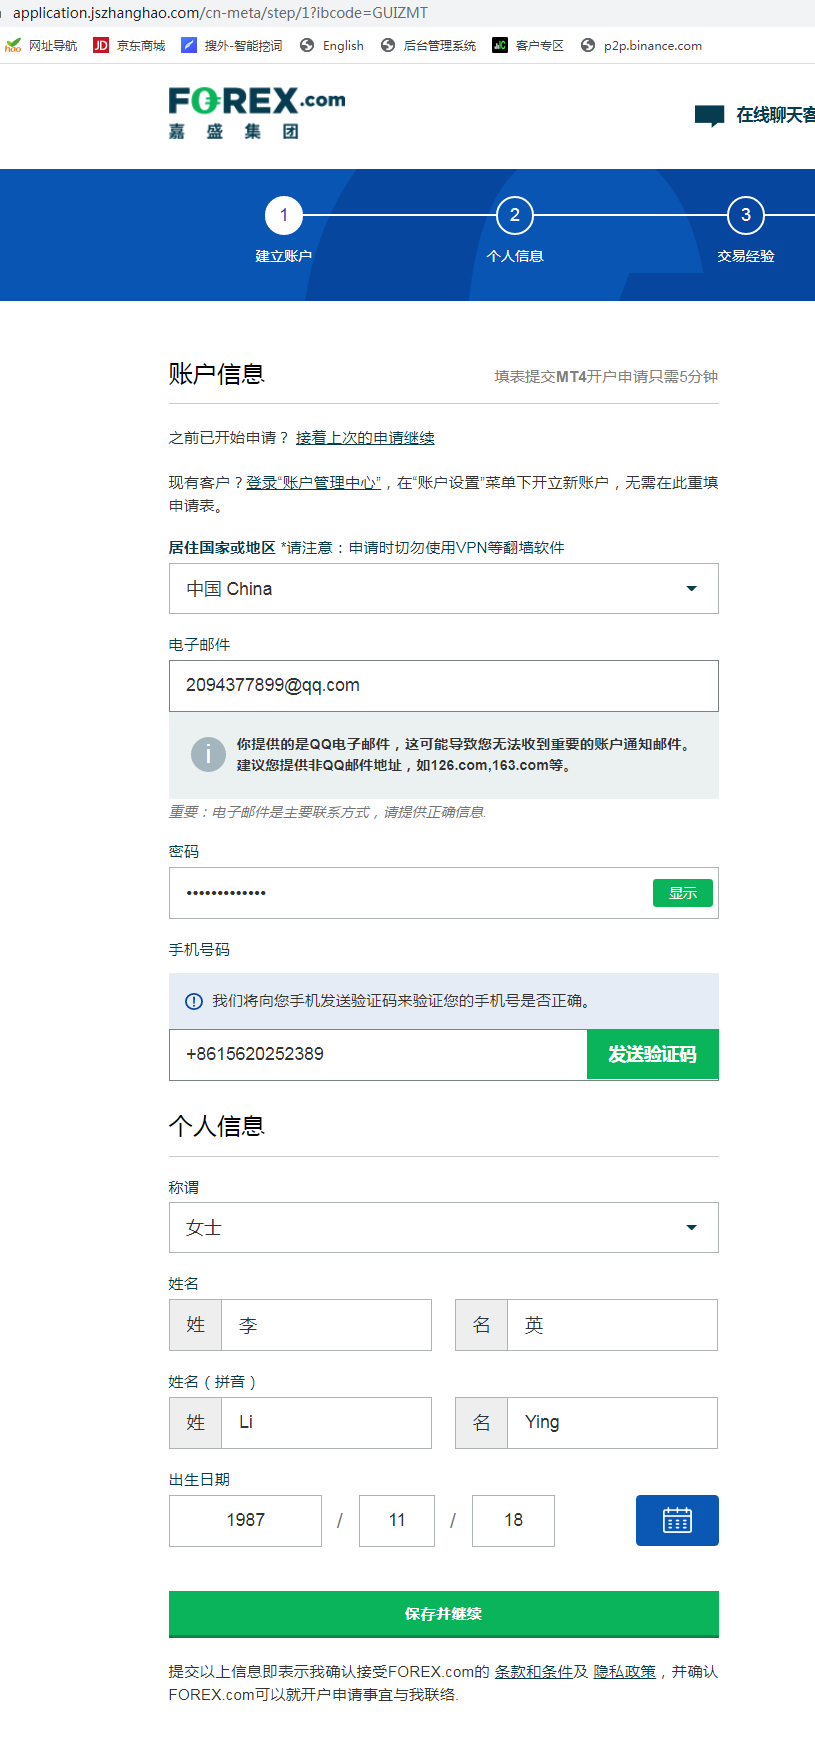
Task: Click the QQ email warning info icon
Action: coord(208,754)
